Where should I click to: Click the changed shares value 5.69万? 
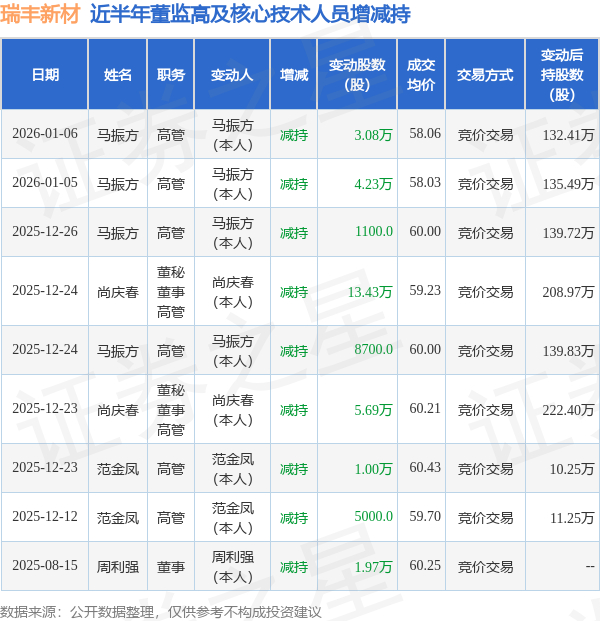point(373,410)
